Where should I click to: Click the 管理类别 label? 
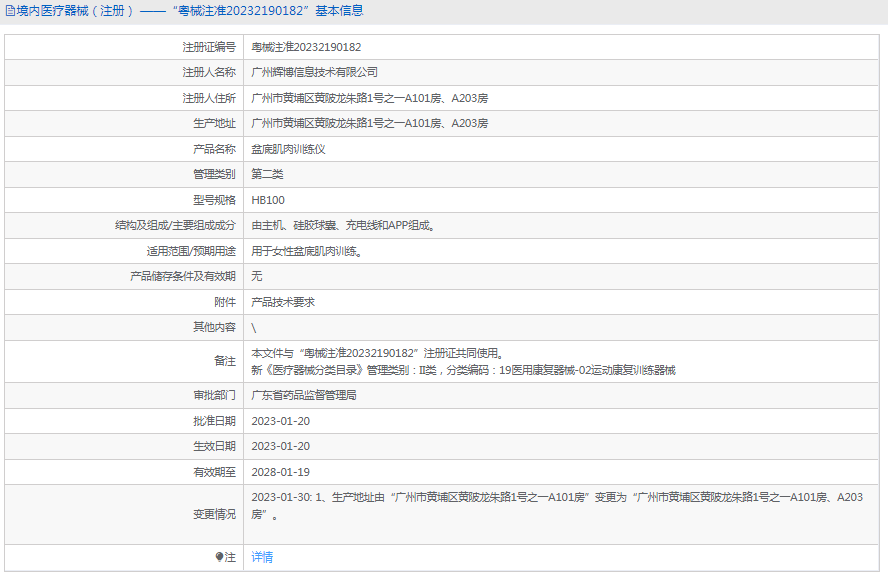point(215,174)
